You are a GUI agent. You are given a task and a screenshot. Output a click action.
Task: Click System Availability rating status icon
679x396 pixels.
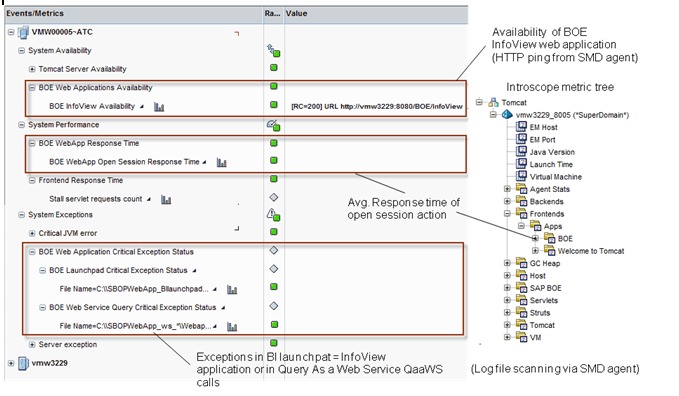[x=273, y=51]
